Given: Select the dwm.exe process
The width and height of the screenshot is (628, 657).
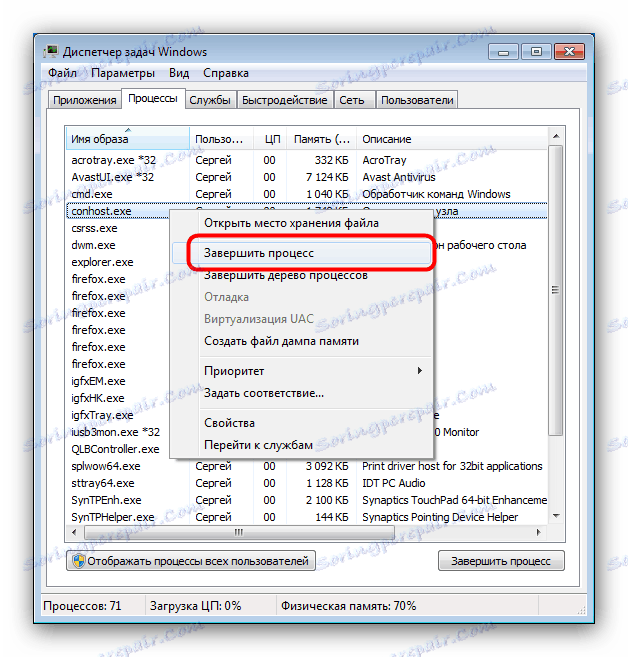Looking at the screenshot, I should [x=93, y=245].
